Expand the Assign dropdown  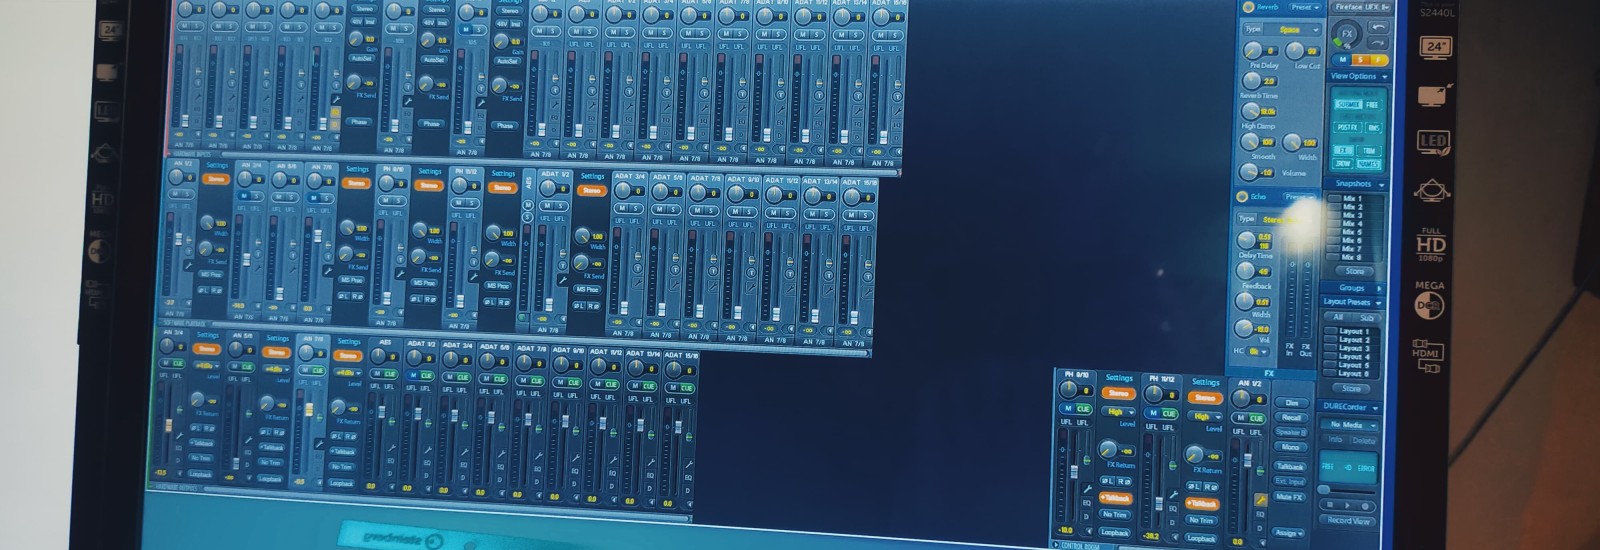point(1288,534)
